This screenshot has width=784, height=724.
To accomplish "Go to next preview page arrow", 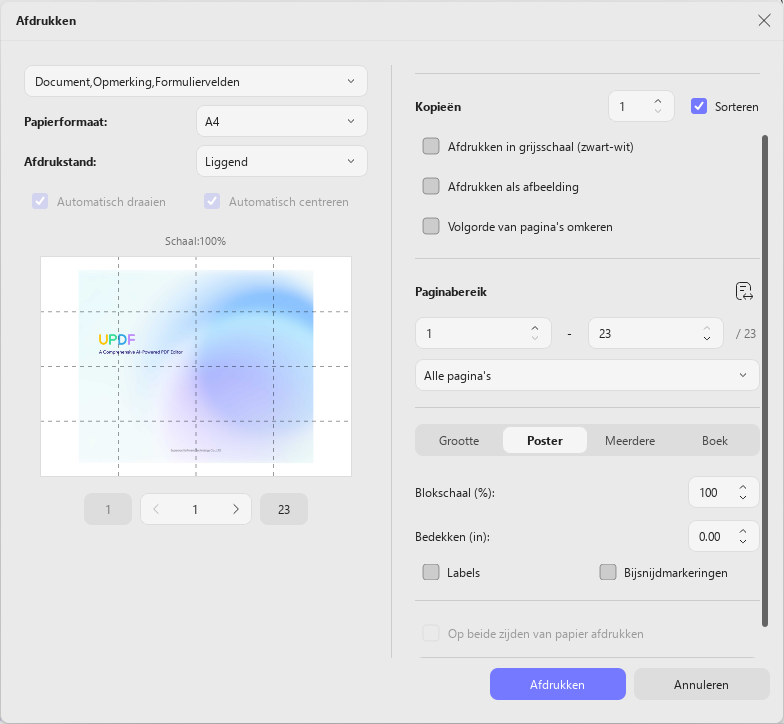I will [x=236, y=509].
